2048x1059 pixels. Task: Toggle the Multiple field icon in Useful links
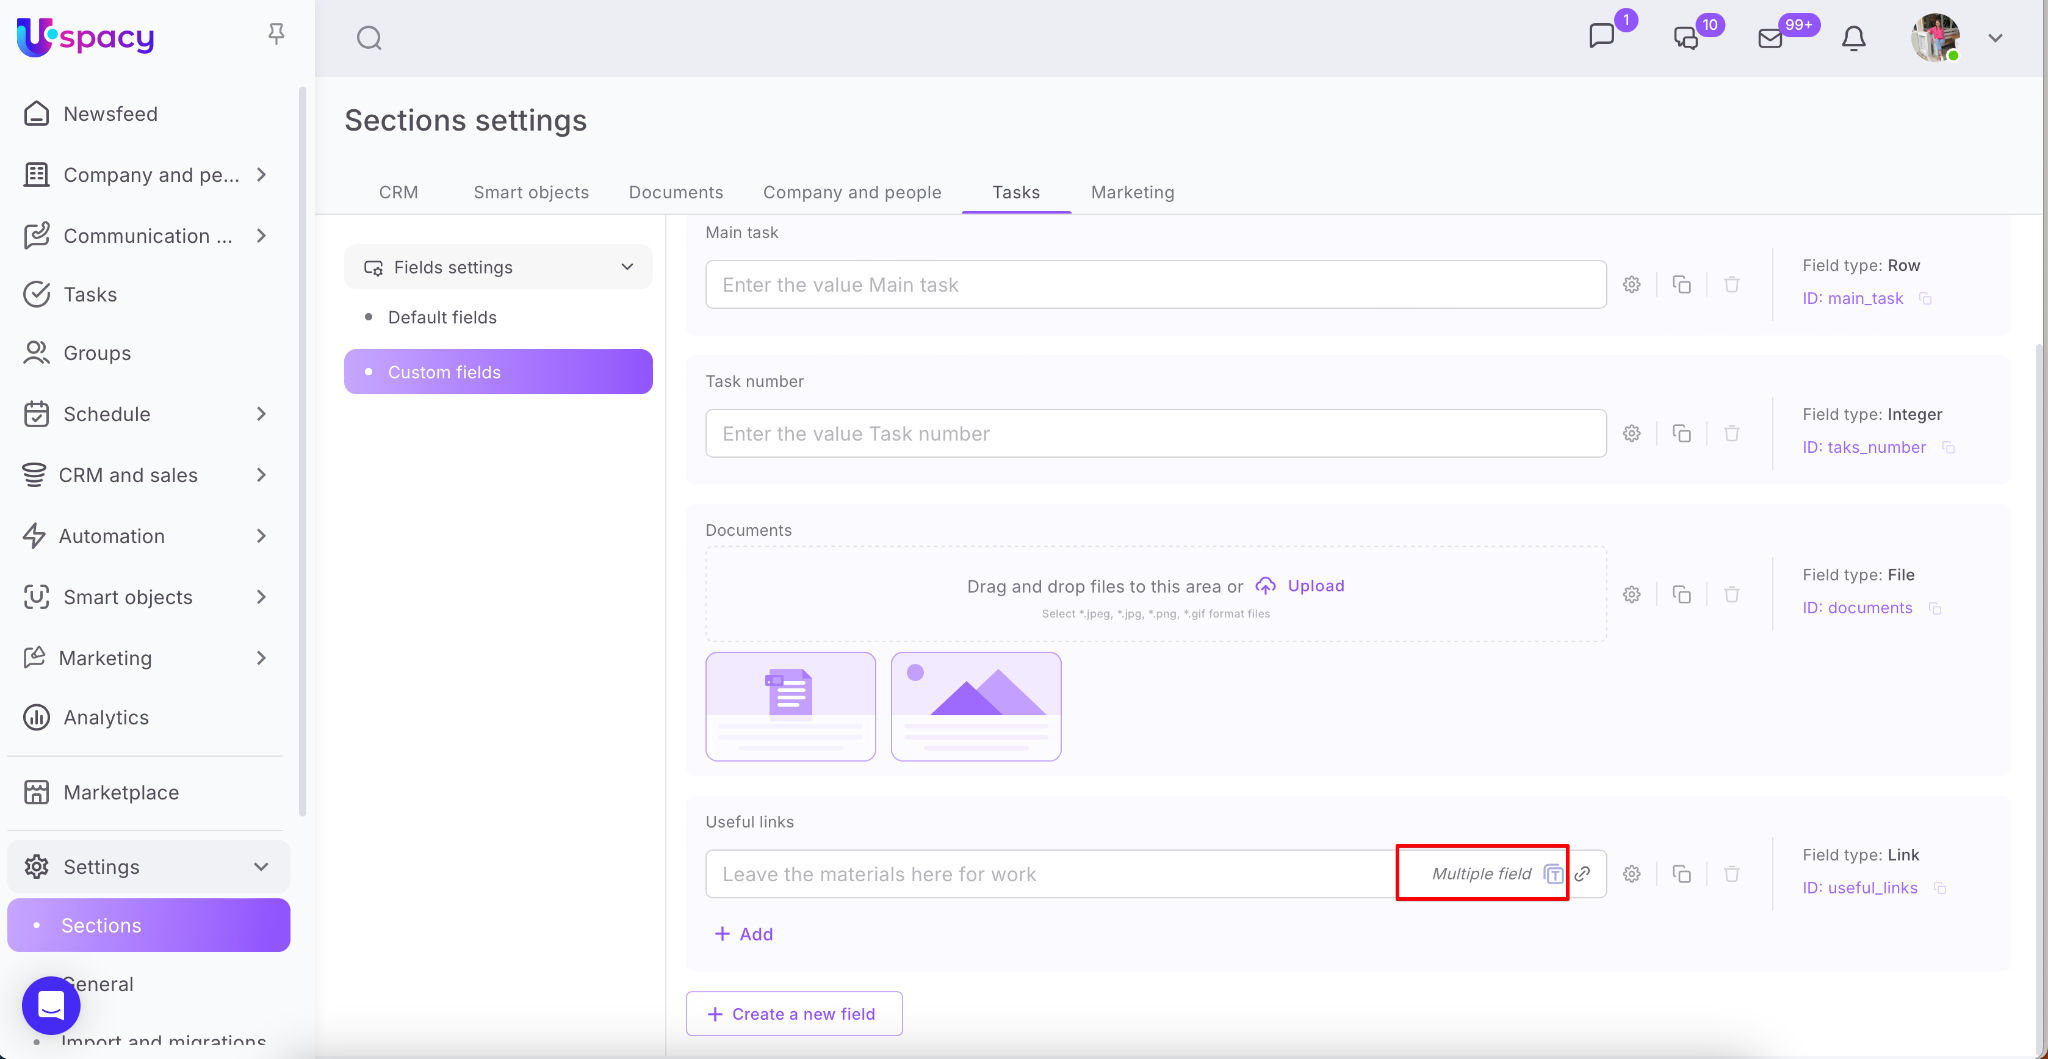point(1553,874)
